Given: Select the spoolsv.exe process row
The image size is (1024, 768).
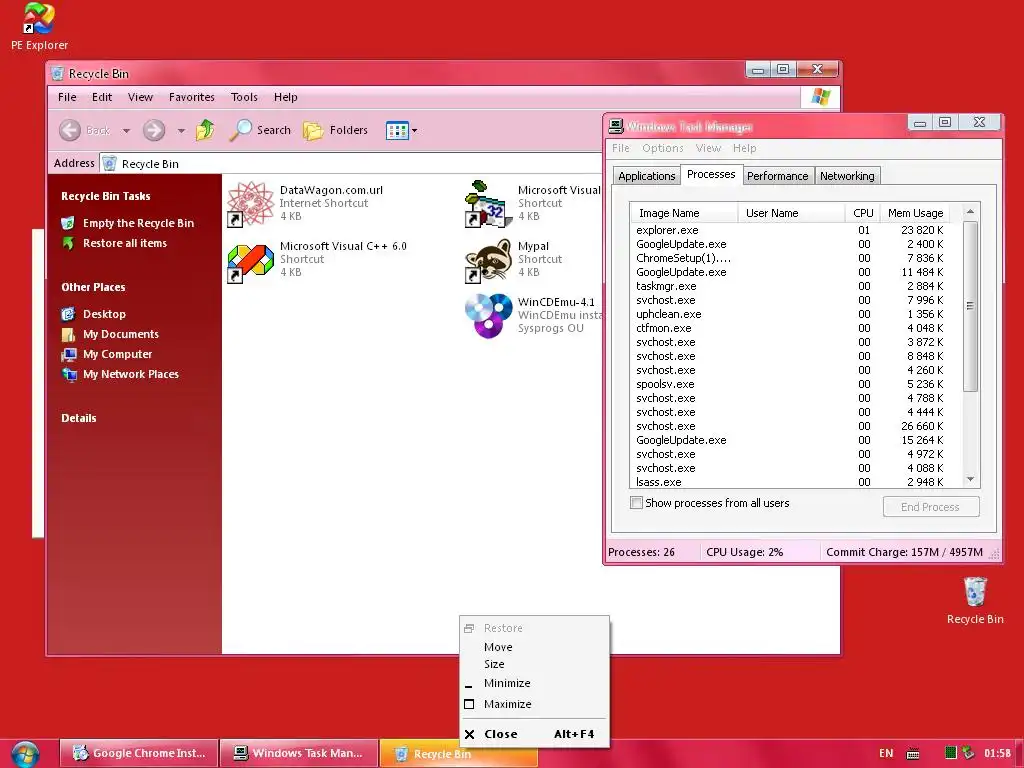Looking at the screenshot, I should (795, 384).
